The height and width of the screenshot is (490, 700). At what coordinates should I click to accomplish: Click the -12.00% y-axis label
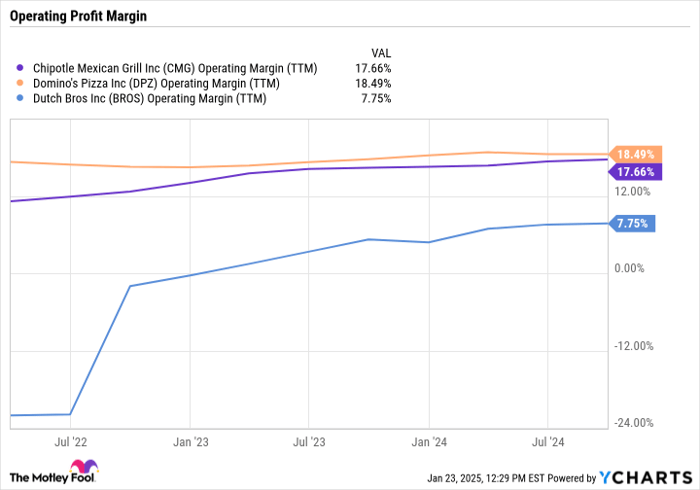tap(634, 346)
